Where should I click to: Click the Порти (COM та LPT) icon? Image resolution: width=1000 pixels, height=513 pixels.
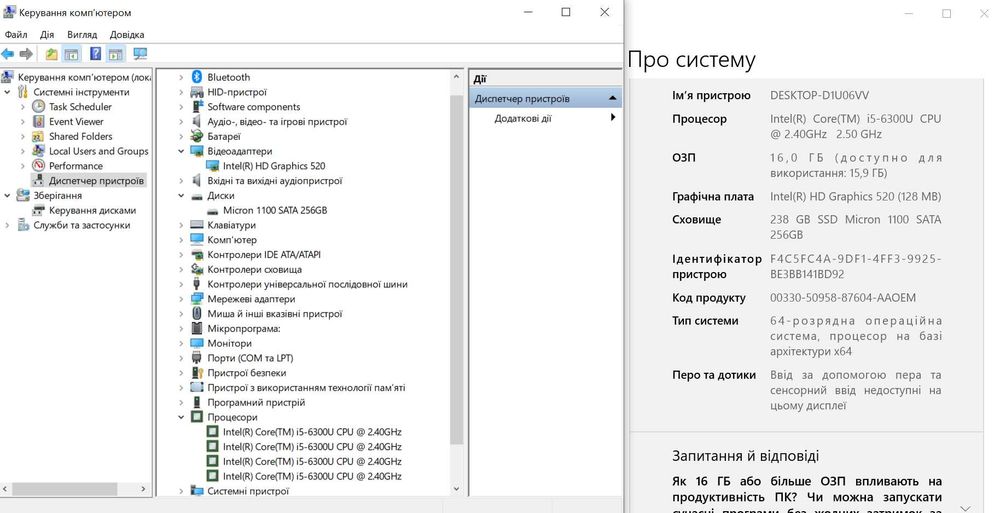[x=197, y=358]
